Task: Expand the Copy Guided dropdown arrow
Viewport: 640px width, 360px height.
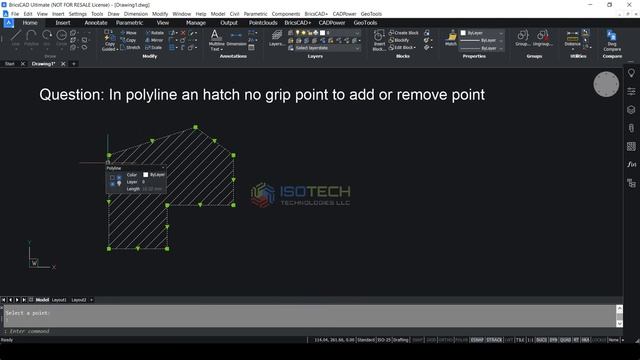Action: [117, 49]
